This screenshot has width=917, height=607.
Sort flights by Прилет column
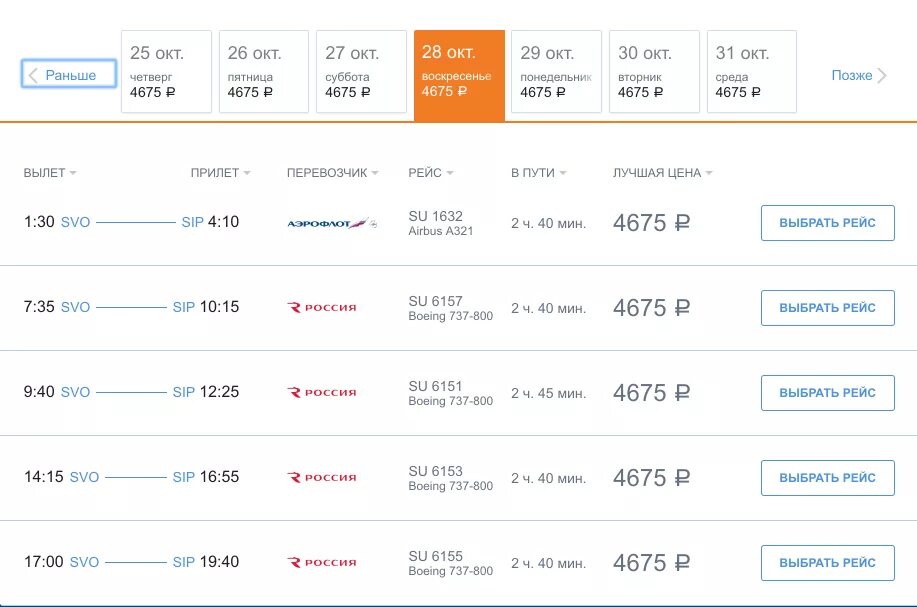pos(220,173)
